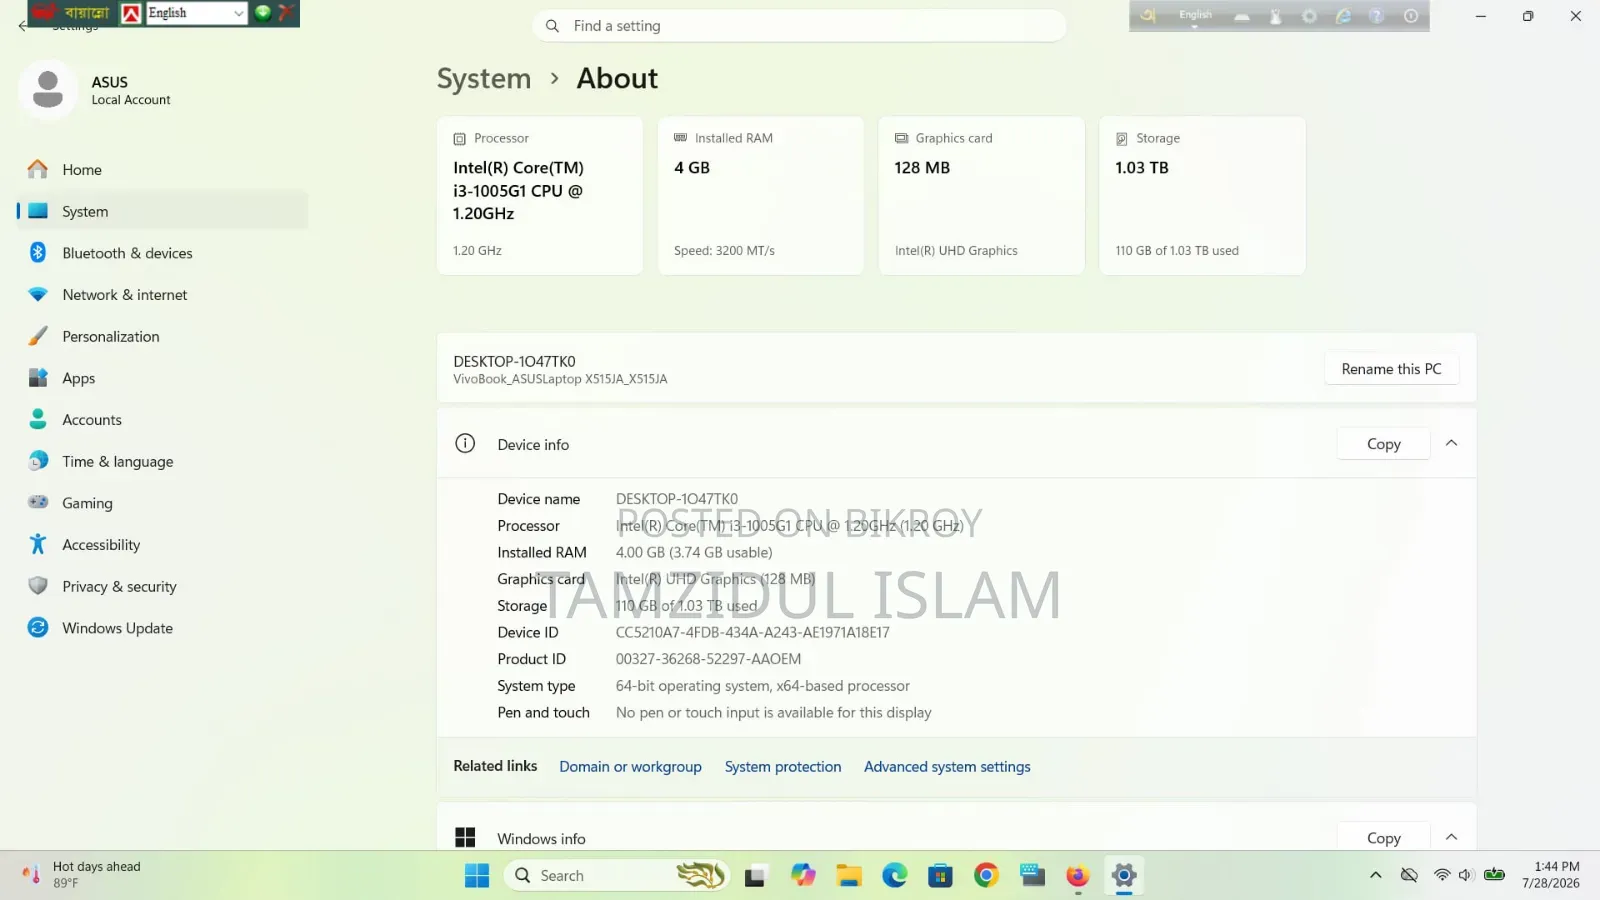Click the Avro keyboard logo icon
Viewport: 1600px width, 900px height.
tap(1148, 16)
